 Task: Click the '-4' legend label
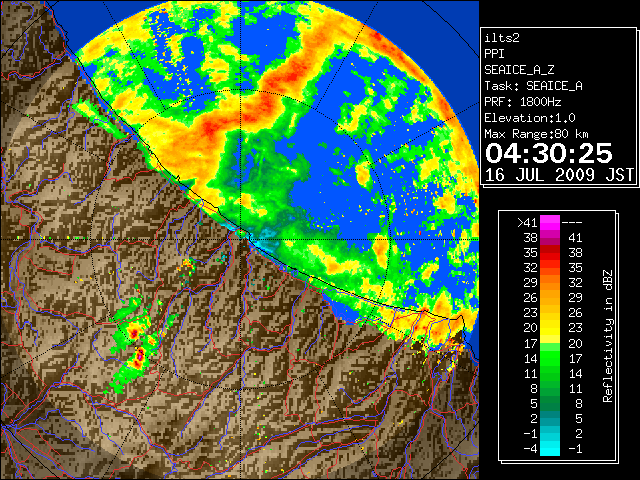531,448
